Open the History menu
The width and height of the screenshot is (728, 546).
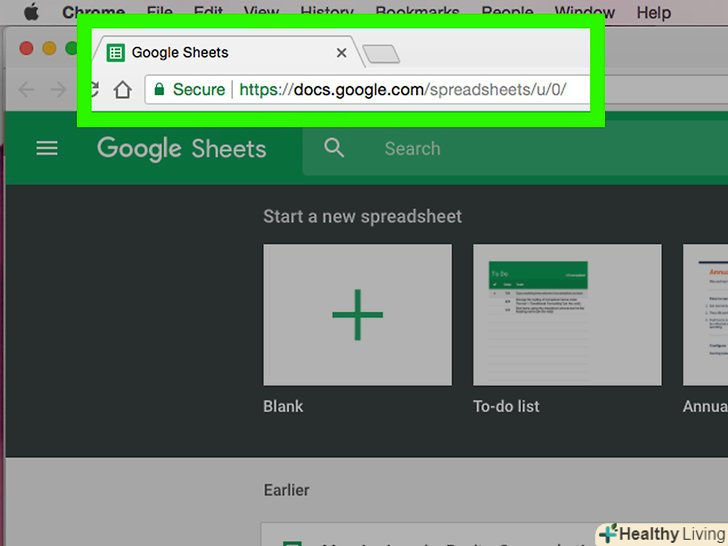click(327, 12)
